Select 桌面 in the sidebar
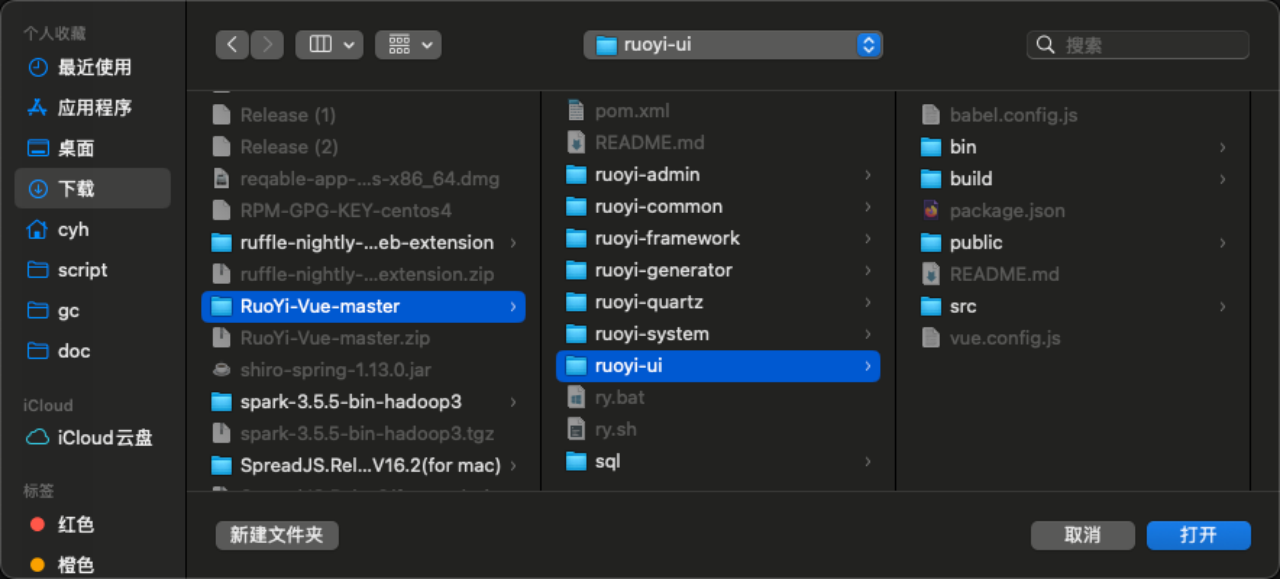The width and height of the screenshot is (1280, 579). [x=92, y=148]
